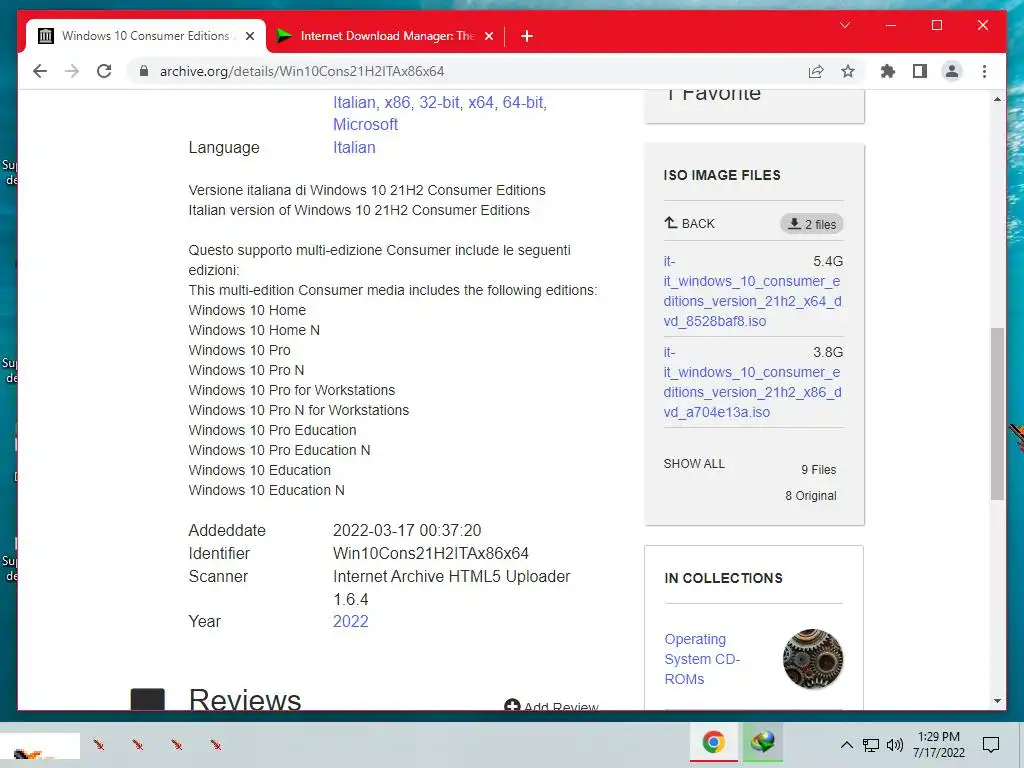This screenshot has height=768, width=1024.
Task: Click the Italian topic link
Action: tap(354, 103)
